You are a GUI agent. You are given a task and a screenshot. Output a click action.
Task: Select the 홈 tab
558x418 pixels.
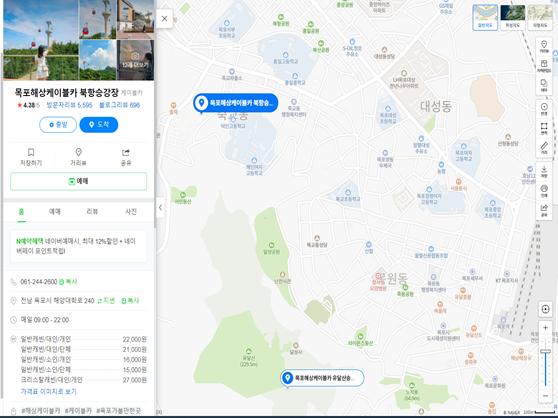[x=21, y=212]
